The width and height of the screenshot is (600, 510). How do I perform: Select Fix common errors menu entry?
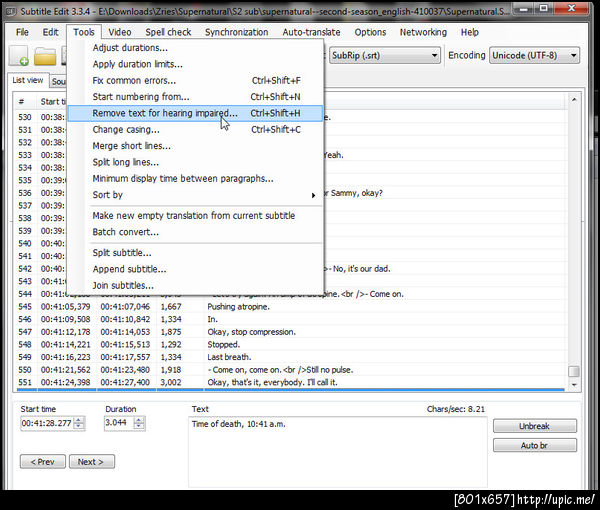[195, 81]
